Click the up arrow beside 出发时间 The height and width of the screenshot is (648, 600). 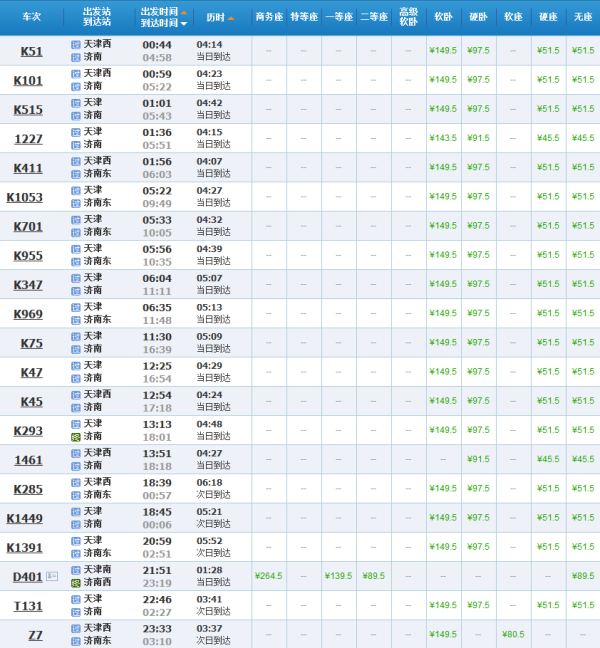pyautogui.click(x=184, y=13)
